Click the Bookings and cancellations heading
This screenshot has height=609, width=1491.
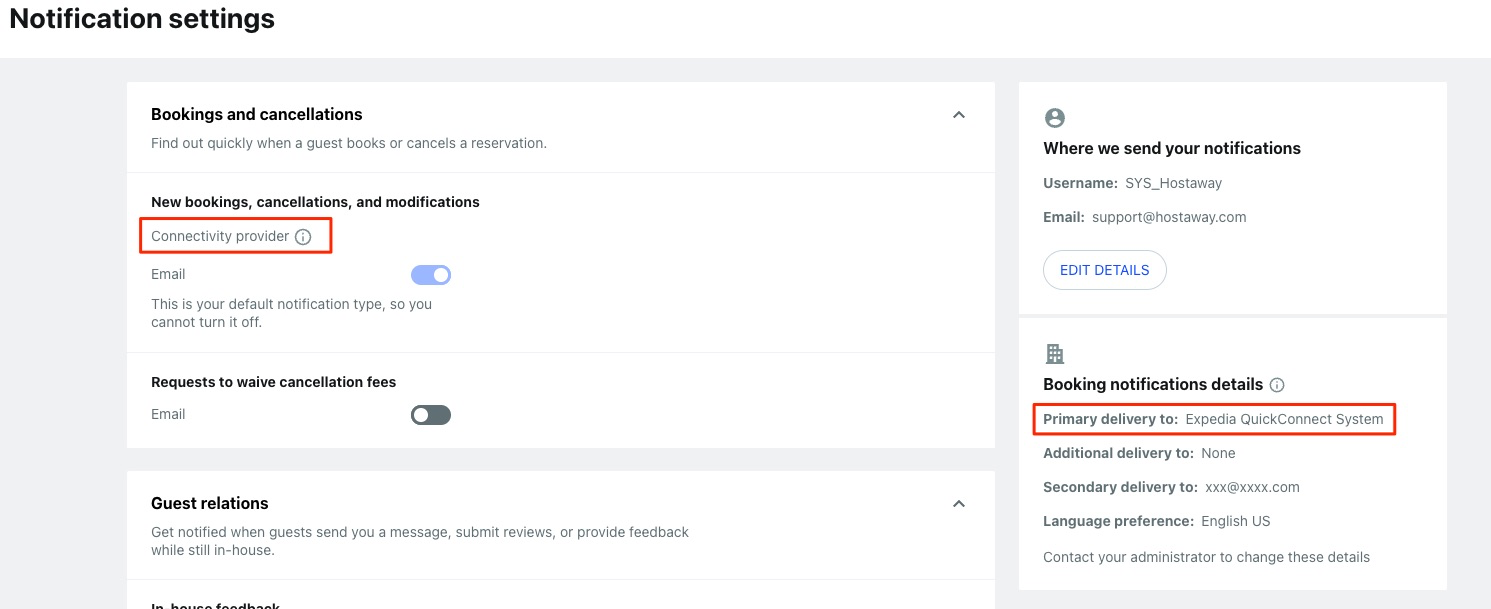pyautogui.click(x=257, y=114)
